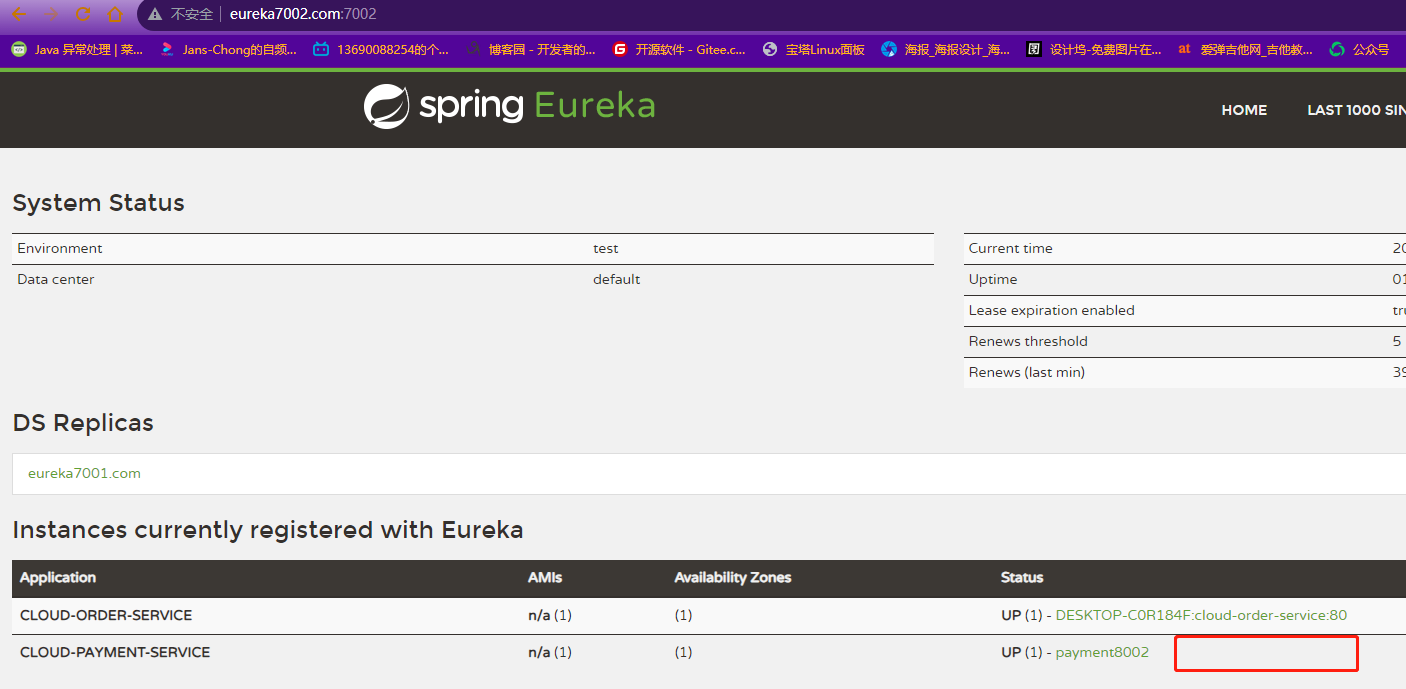The height and width of the screenshot is (689, 1406).
Task: Open the 开源软件 Gitee bookmark
Action: 679,49
